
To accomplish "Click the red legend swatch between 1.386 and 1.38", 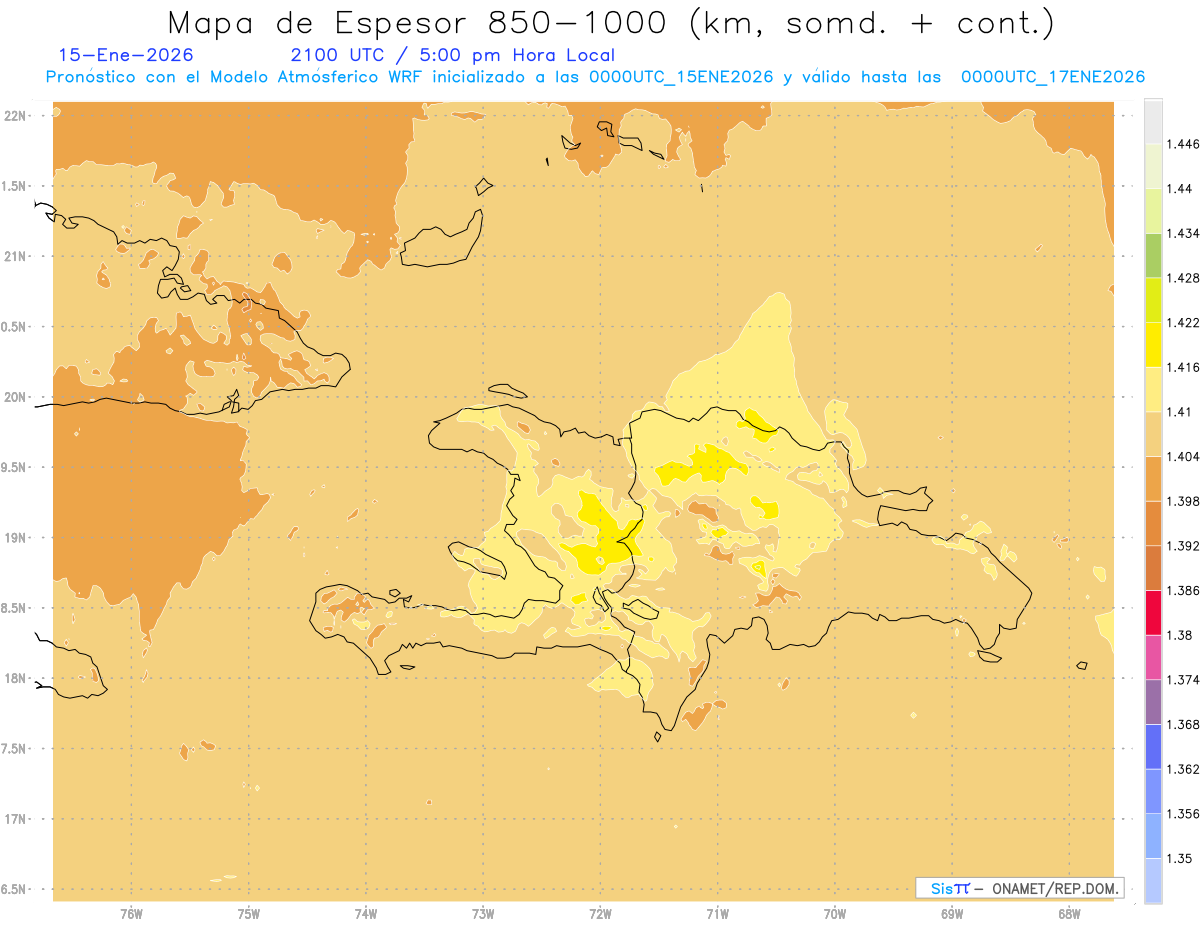I will coord(1153,612).
